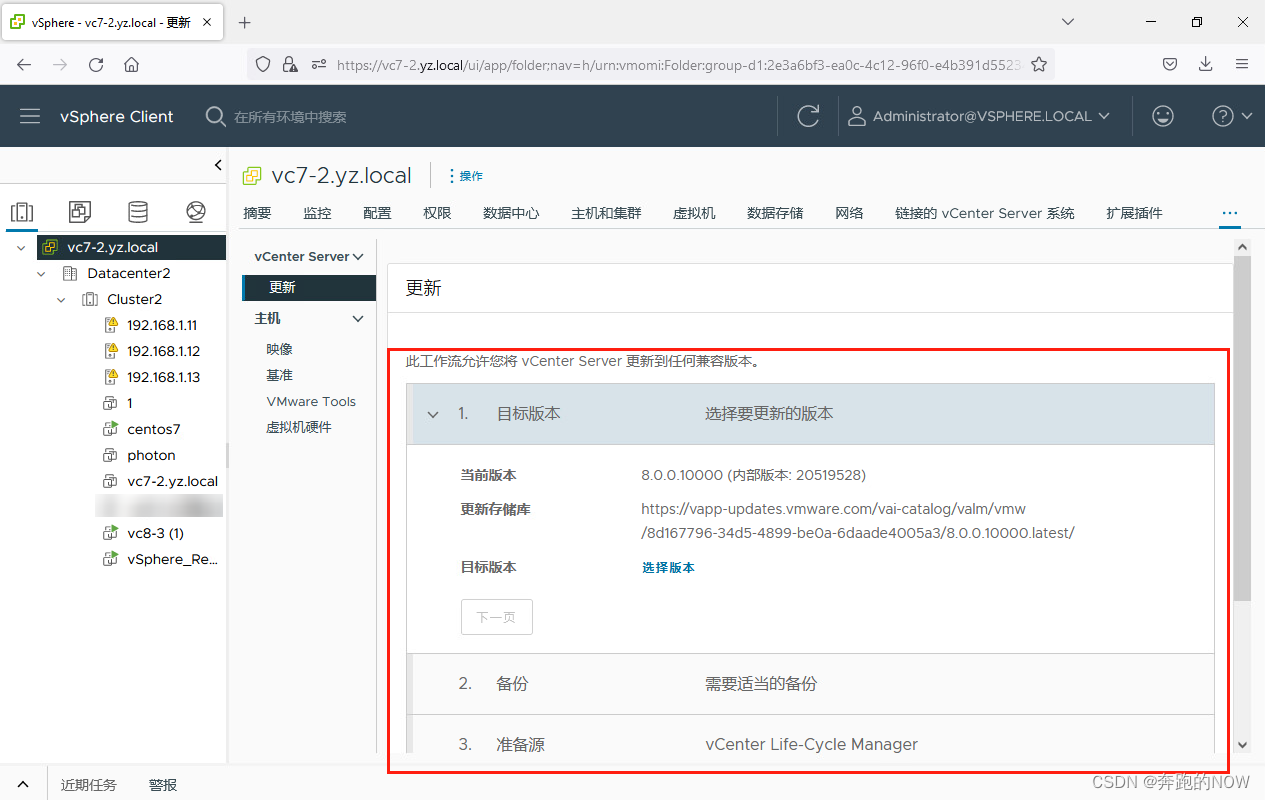
Task: Open the Firefox application menu
Action: 1242,64
